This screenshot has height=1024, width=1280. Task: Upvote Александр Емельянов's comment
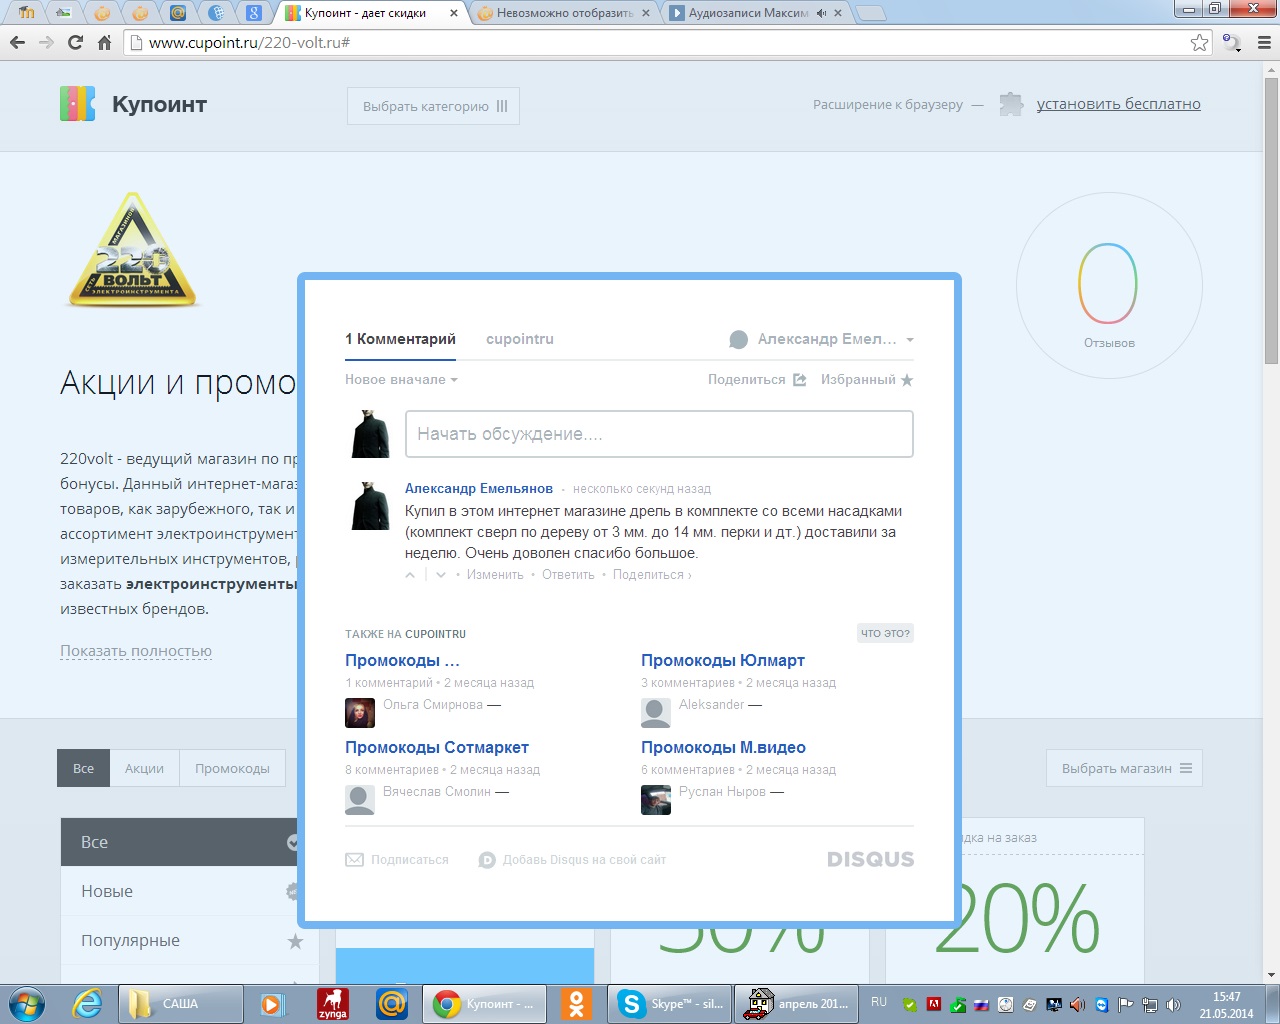410,575
